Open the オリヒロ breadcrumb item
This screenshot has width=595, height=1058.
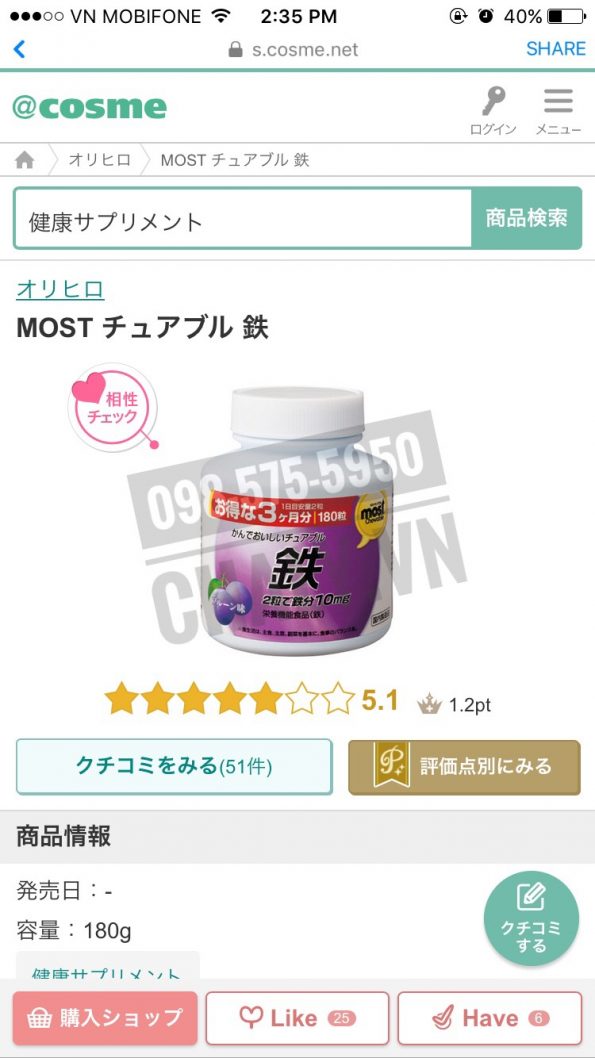point(99,160)
